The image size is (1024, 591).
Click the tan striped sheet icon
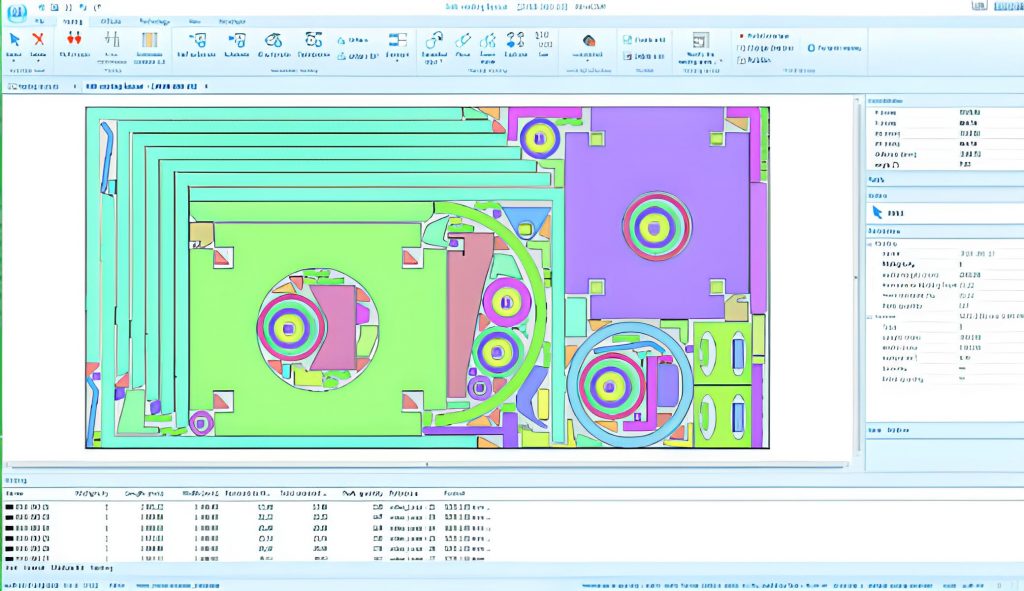[x=149, y=40]
